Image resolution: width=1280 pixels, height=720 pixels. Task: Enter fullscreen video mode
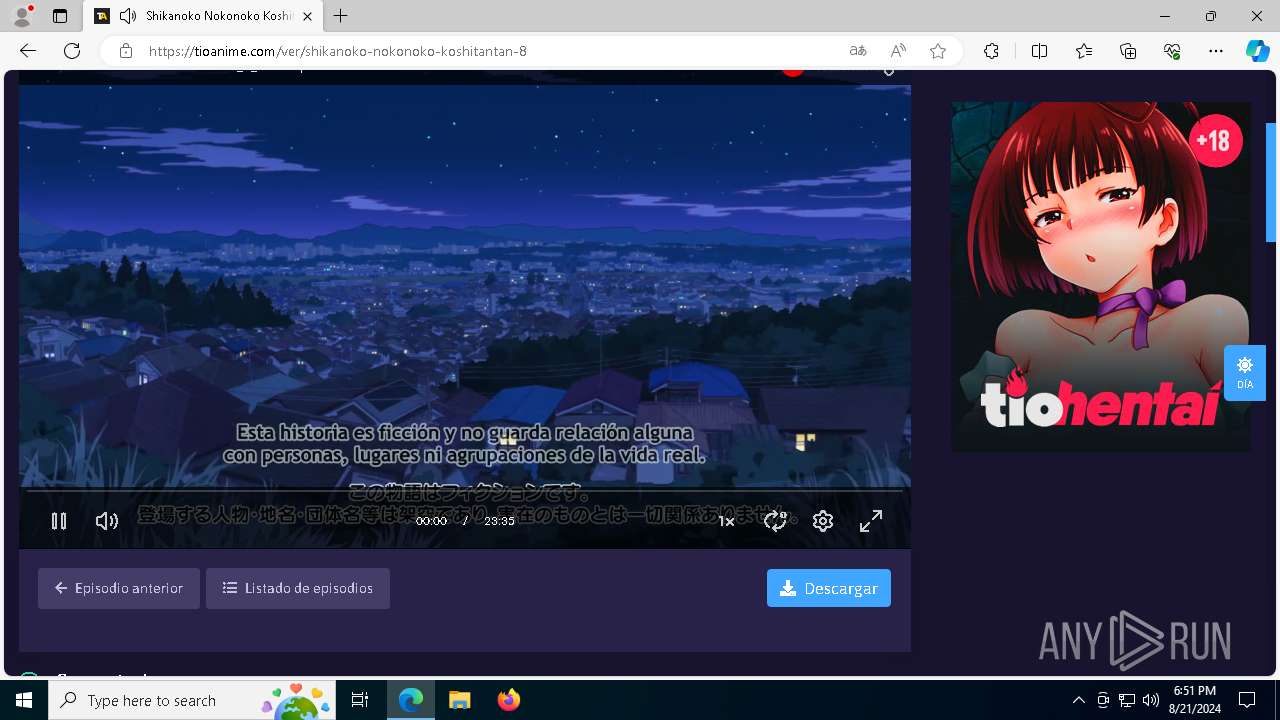(x=871, y=521)
